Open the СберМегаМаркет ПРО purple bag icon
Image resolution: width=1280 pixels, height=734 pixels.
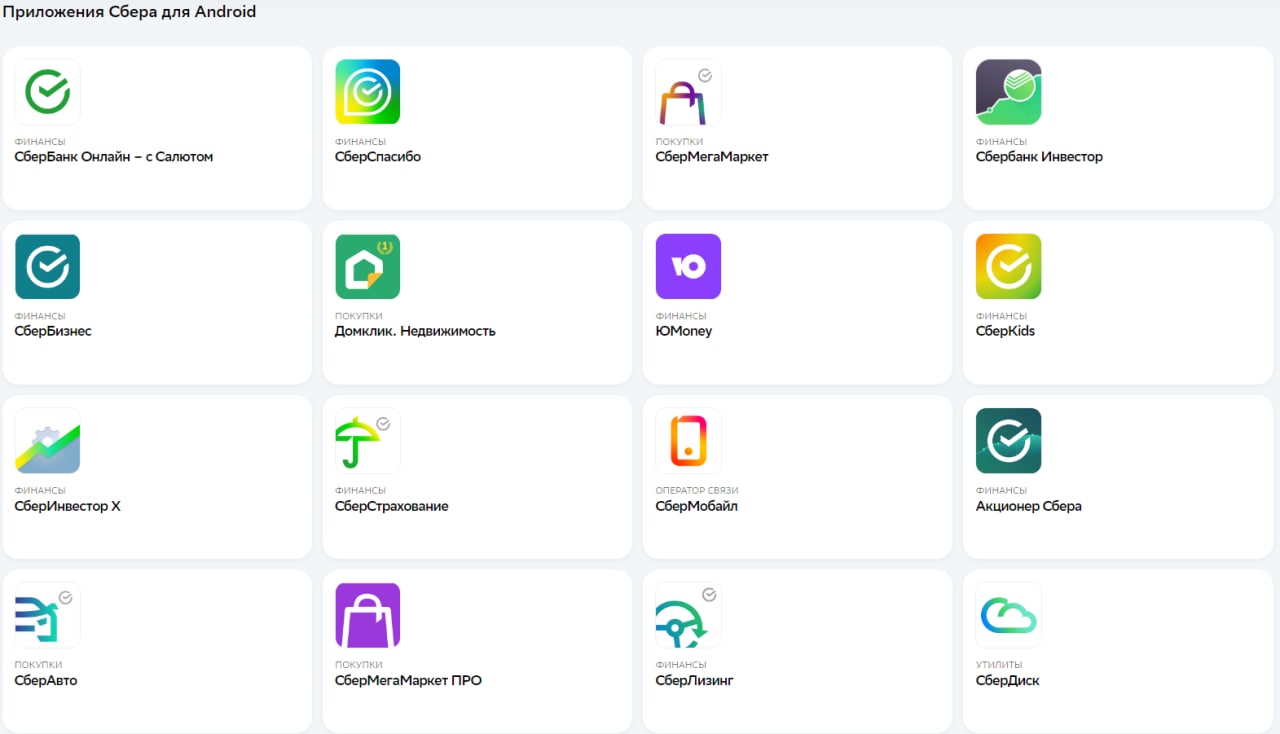(x=368, y=615)
